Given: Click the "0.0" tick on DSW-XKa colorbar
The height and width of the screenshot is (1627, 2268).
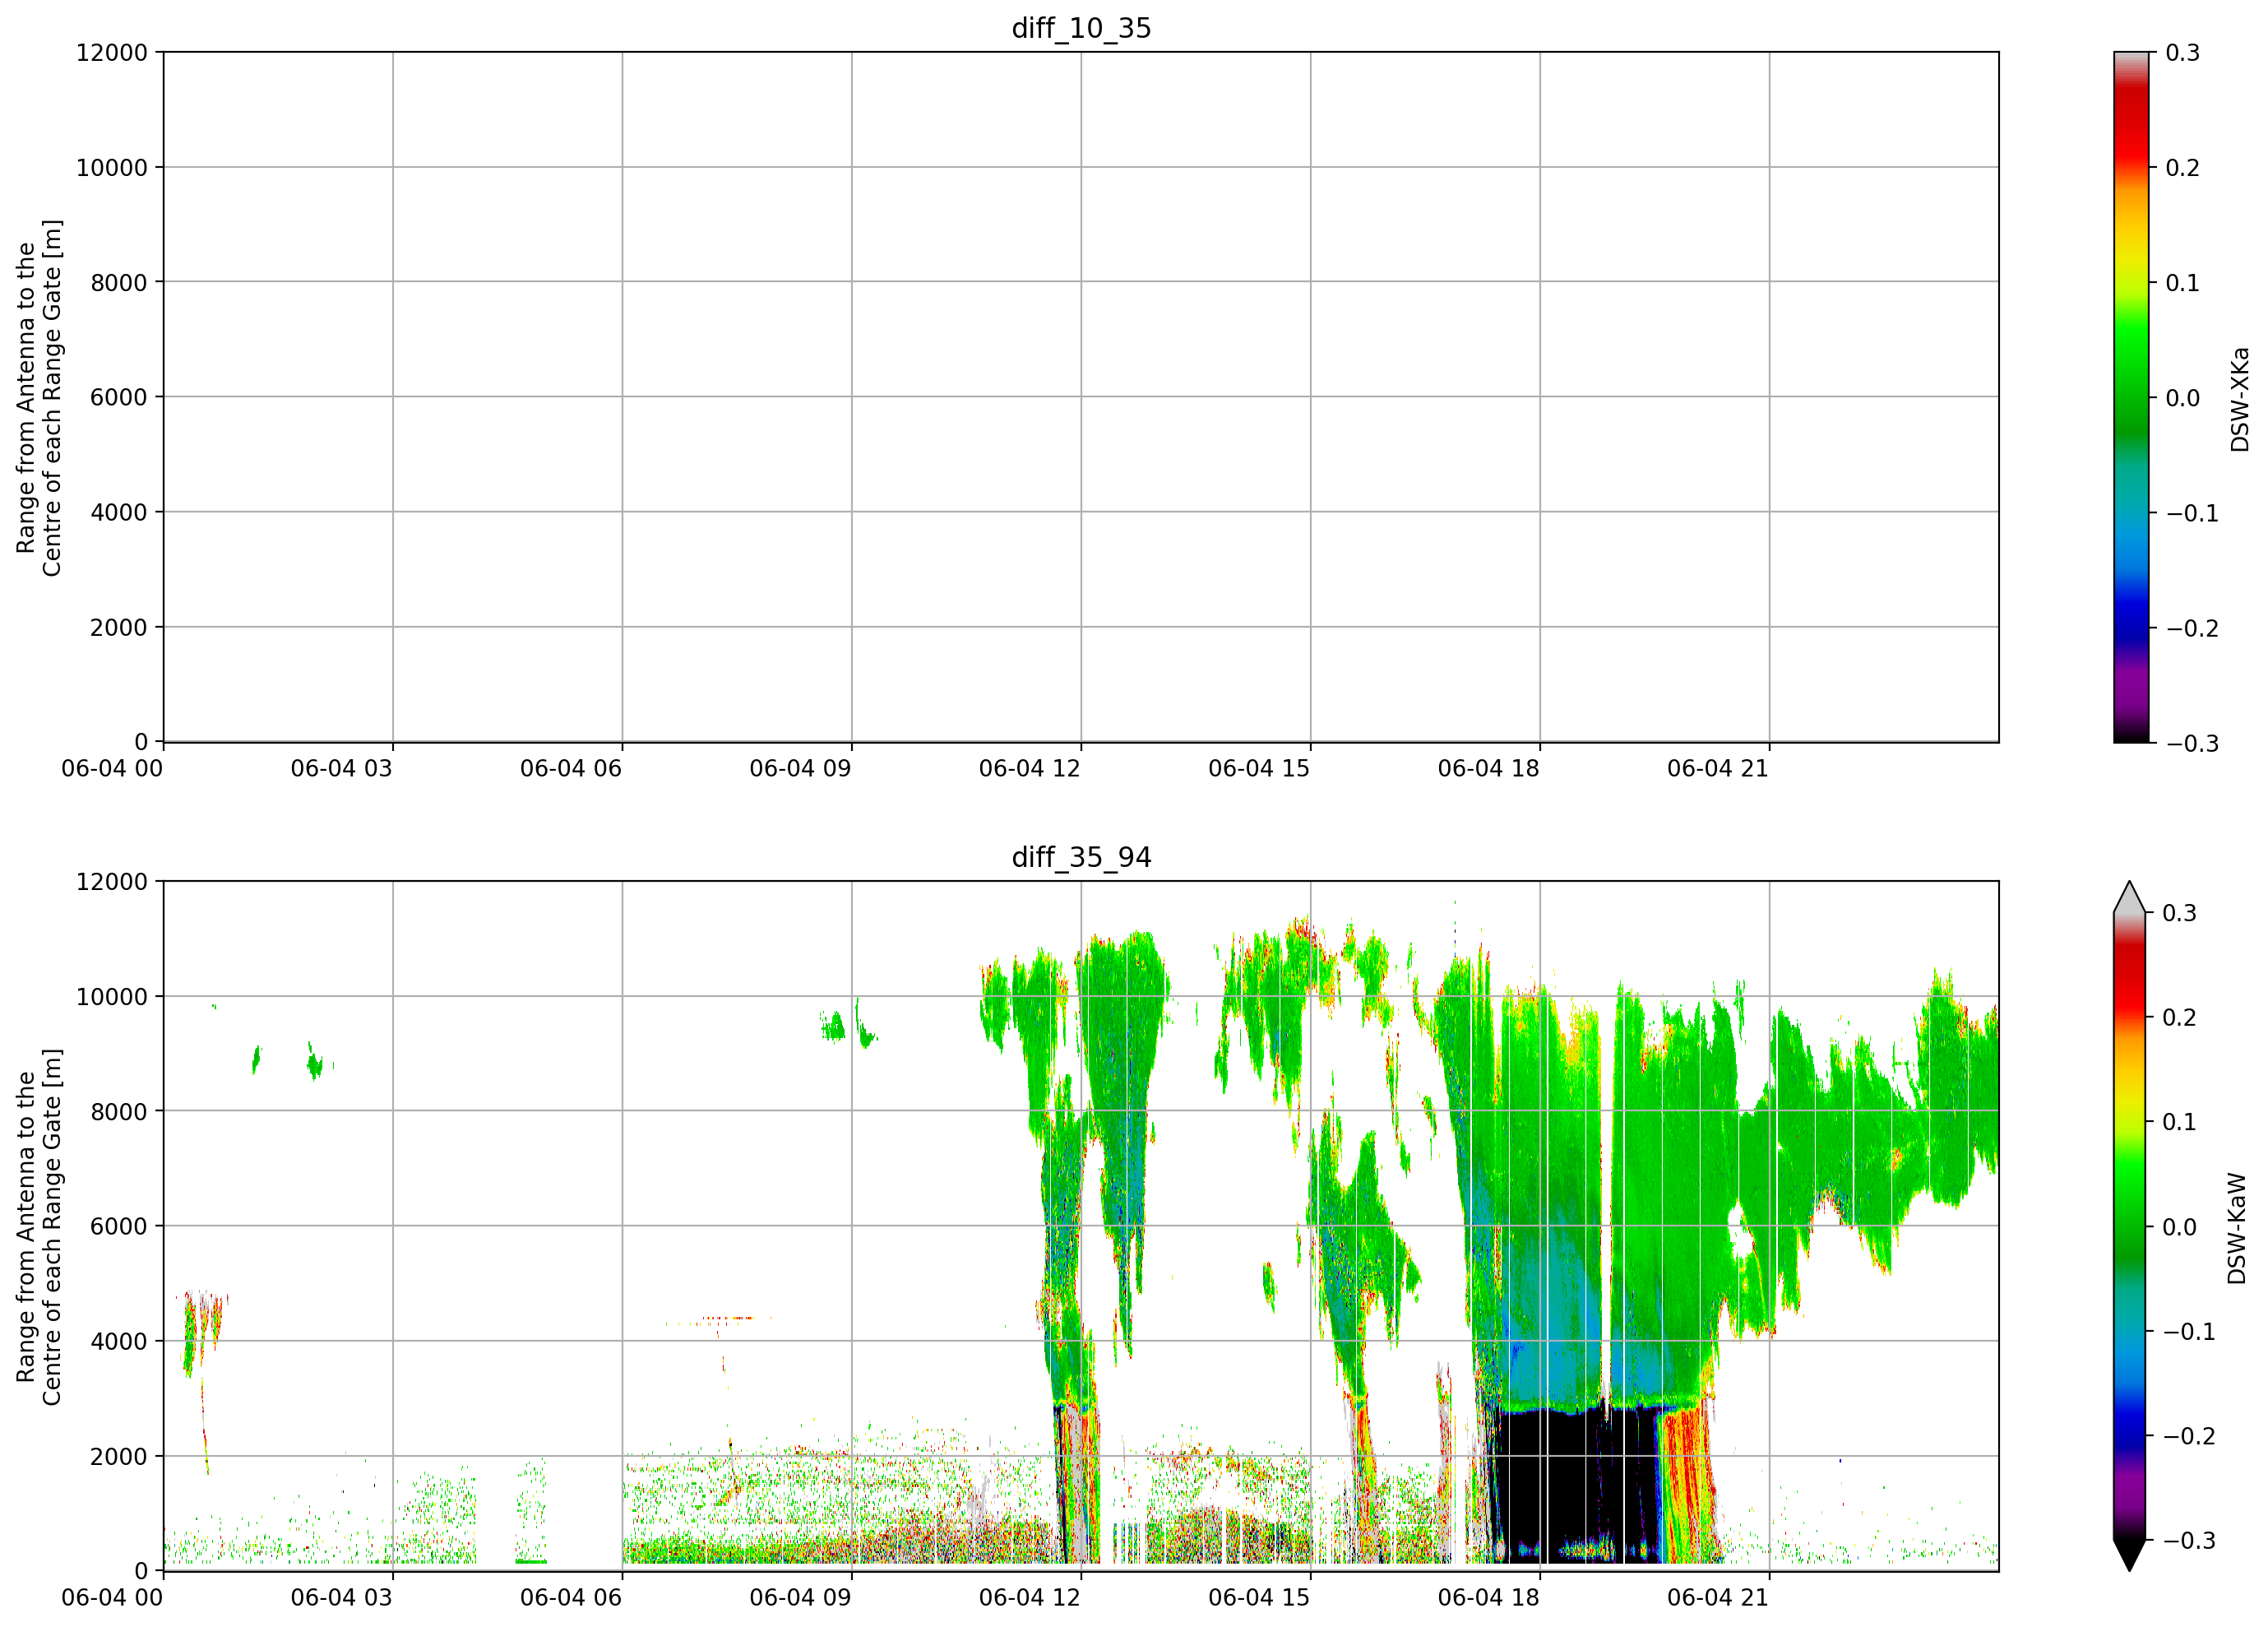Looking at the screenshot, I should [2182, 398].
